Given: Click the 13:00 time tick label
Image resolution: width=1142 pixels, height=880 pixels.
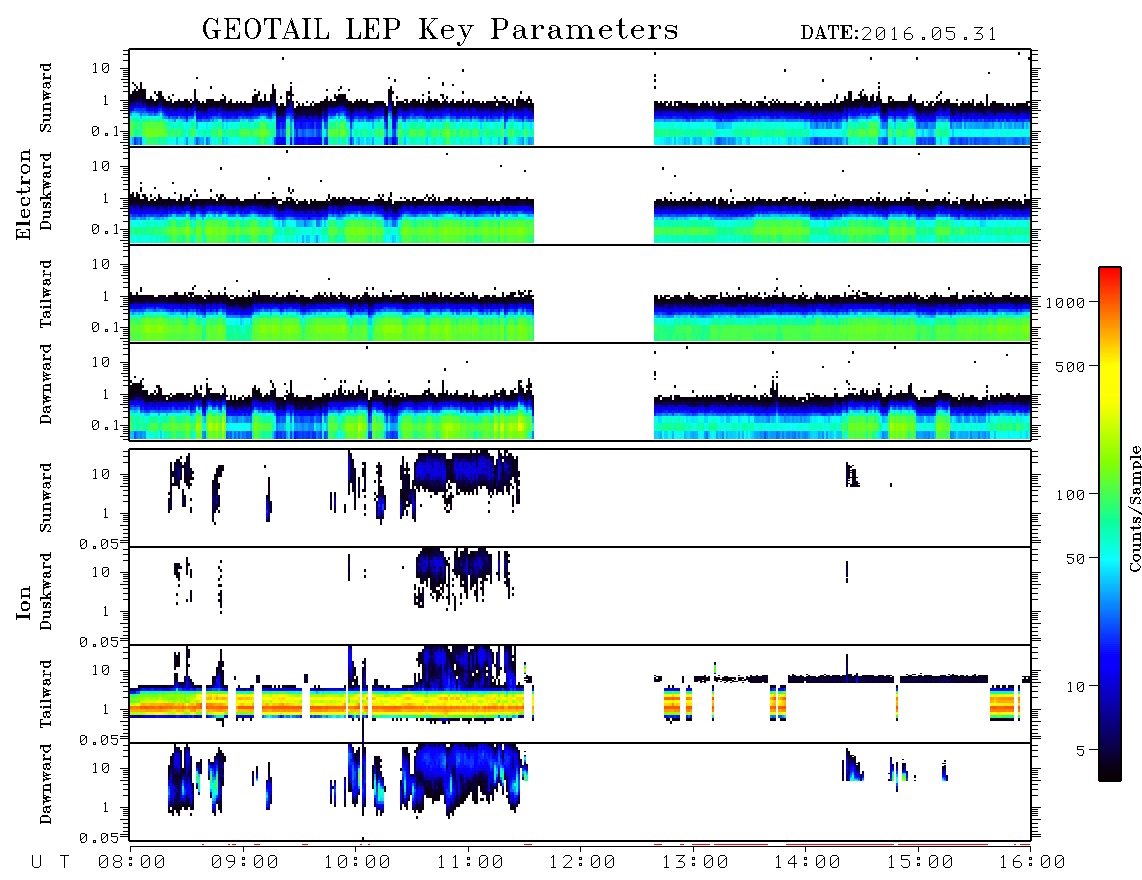Looking at the screenshot, I should (x=695, y=863).
